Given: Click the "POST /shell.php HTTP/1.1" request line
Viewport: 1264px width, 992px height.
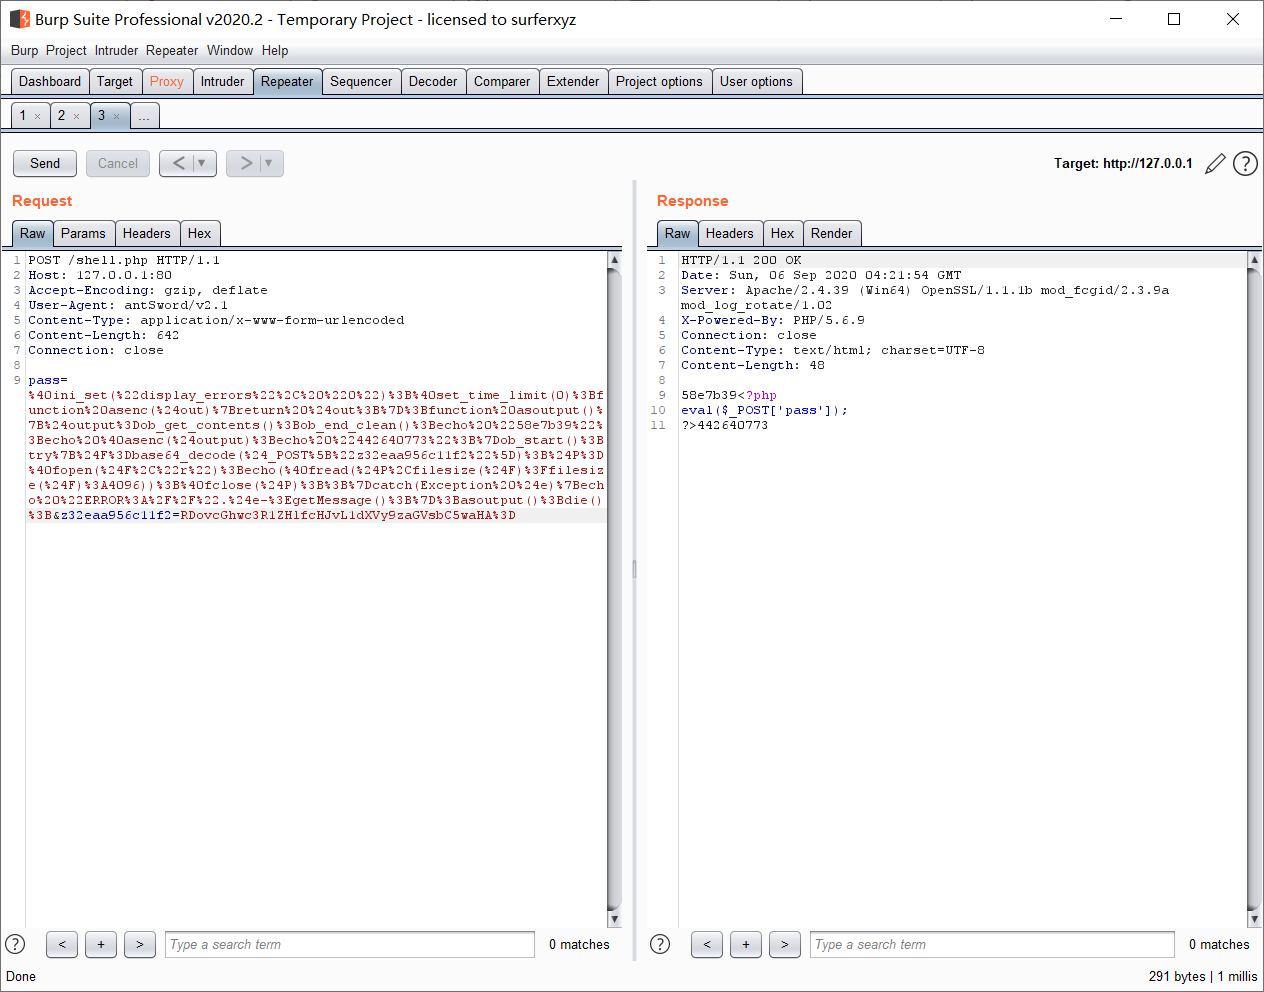Looking at the screenshot, I should 124,260.
